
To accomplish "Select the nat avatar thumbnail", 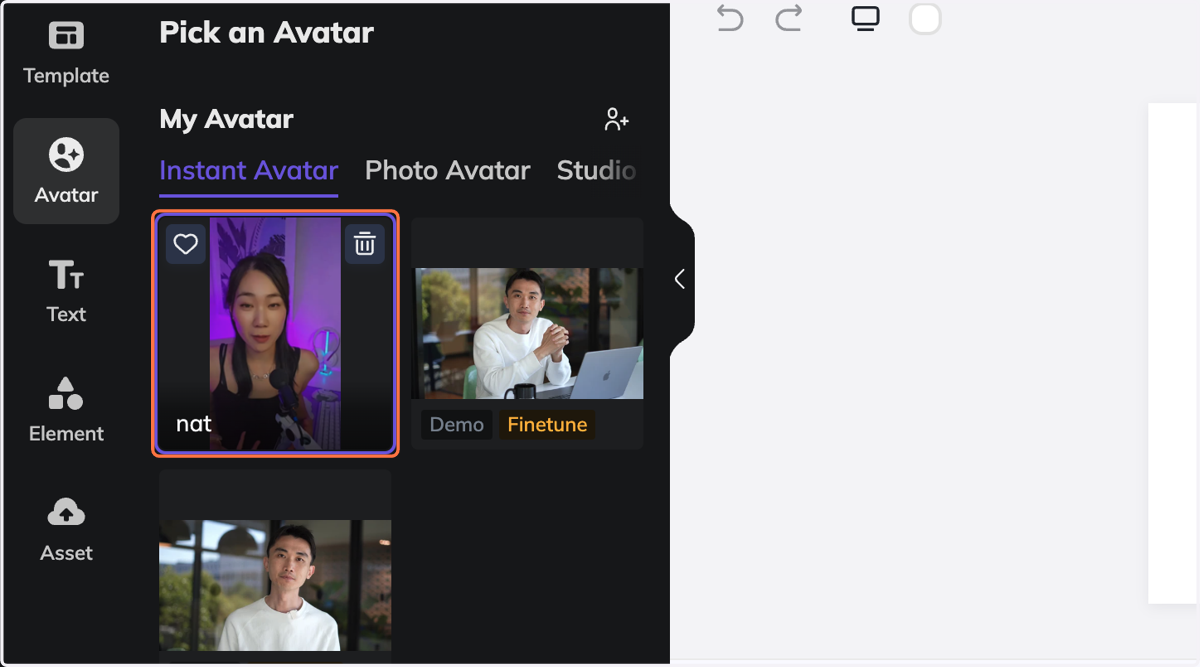I will tap(275, 333).
